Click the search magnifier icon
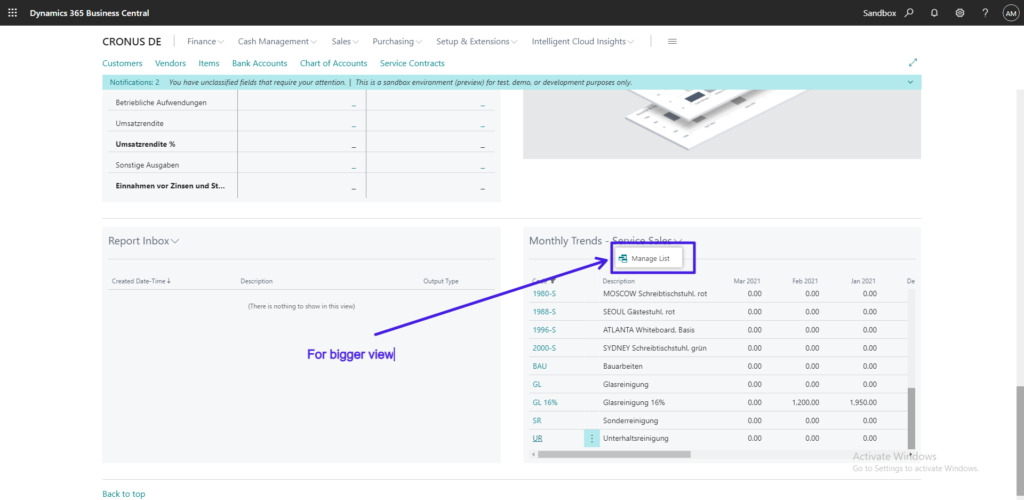This screenshot has height=500, width=1024. [x=909, y=13]
